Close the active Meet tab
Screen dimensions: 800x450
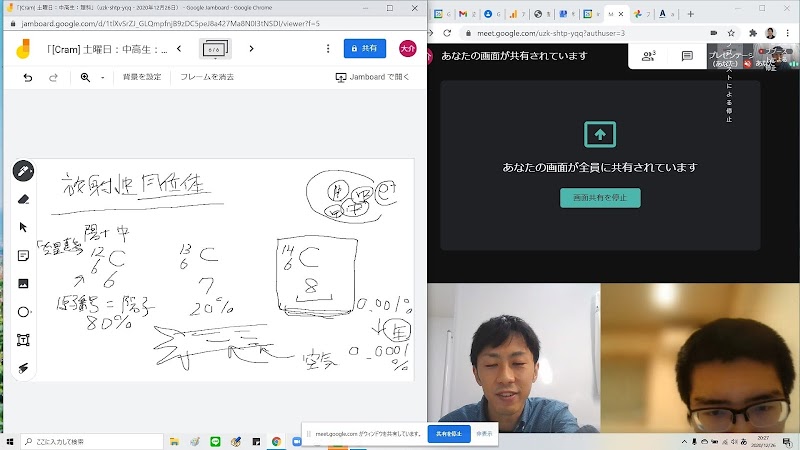tap(621, 14)
